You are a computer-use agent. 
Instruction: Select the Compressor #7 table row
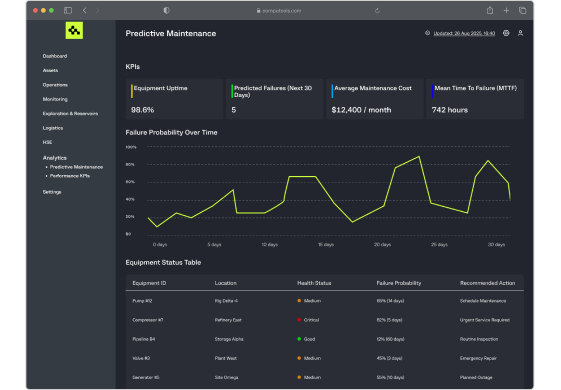(325, 320)
